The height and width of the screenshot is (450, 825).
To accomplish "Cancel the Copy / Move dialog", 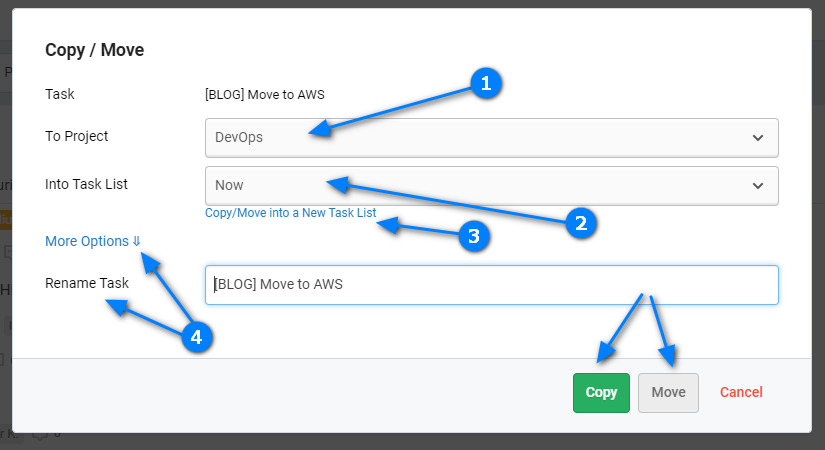I will tap(741, 392).
